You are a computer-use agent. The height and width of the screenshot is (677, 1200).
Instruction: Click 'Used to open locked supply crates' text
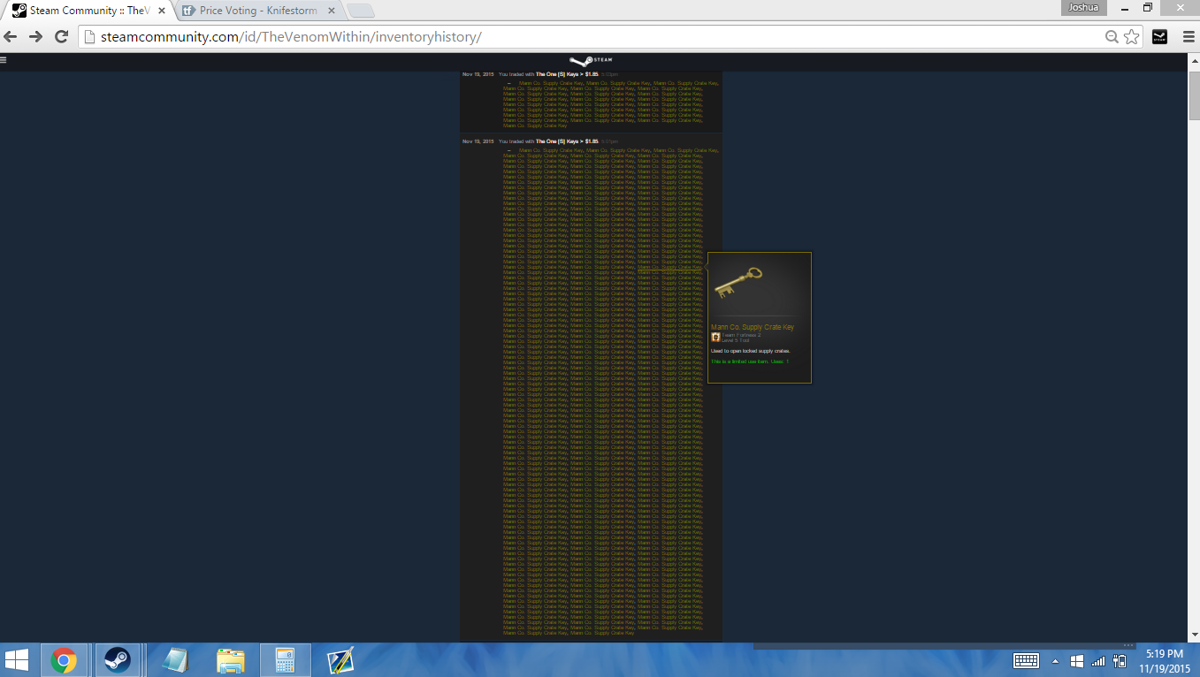750,351
